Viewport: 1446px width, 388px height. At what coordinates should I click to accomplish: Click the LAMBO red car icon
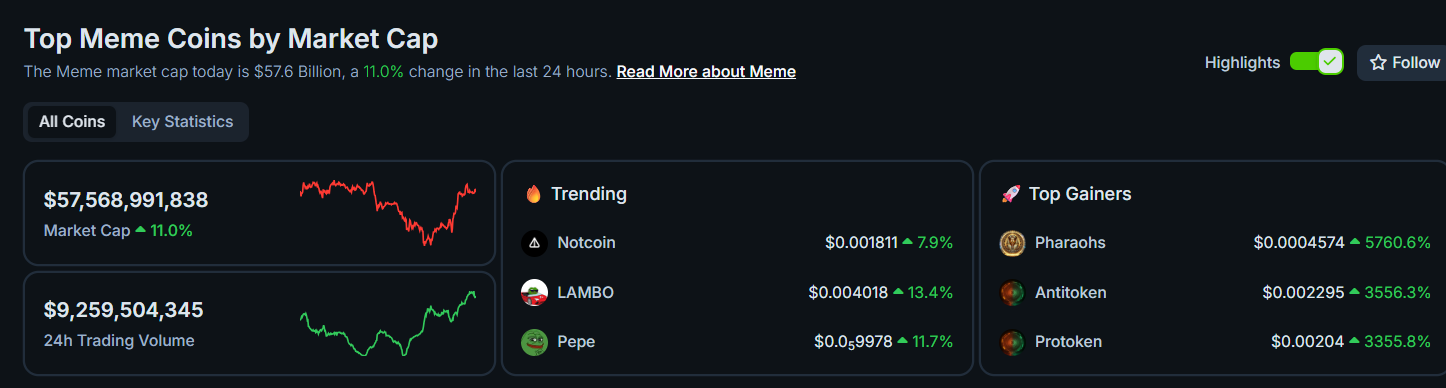click(x=534, y=293)
